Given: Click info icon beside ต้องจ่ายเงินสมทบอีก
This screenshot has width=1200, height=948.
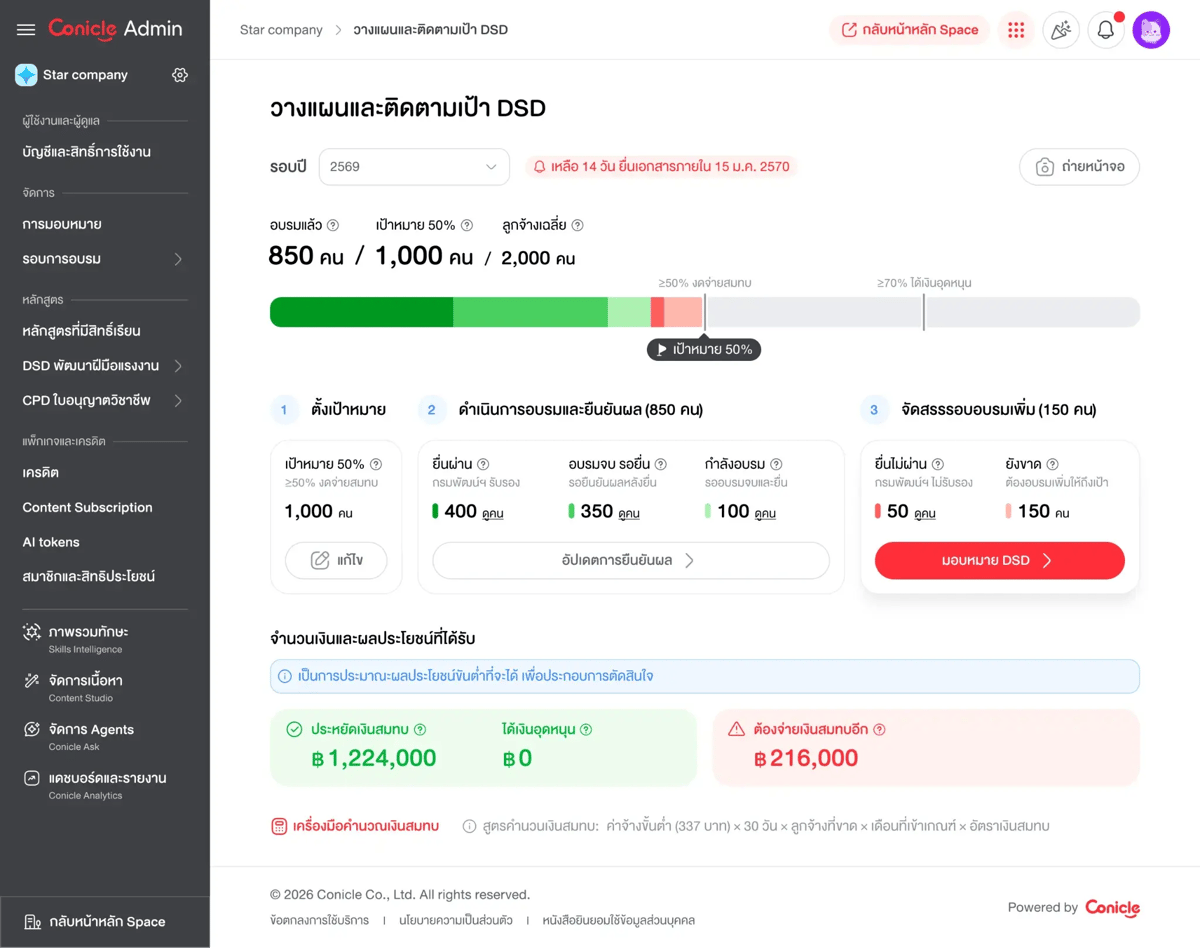Looking at the screenshot, I should click(x=879, y=730).
